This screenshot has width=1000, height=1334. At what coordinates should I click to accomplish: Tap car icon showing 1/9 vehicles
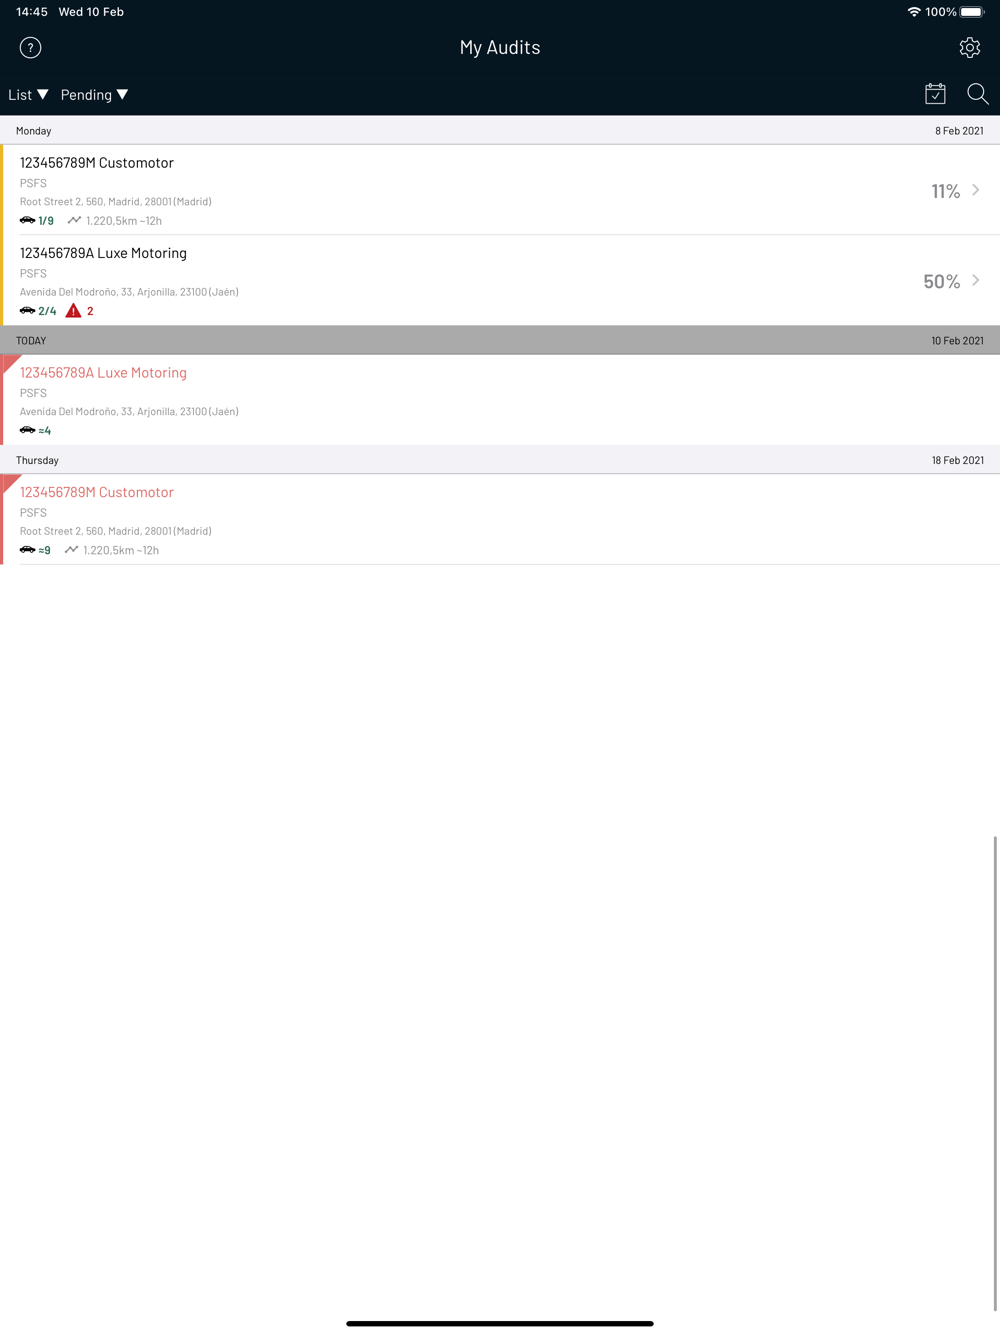pyautogui.click(x=27, y=220)
